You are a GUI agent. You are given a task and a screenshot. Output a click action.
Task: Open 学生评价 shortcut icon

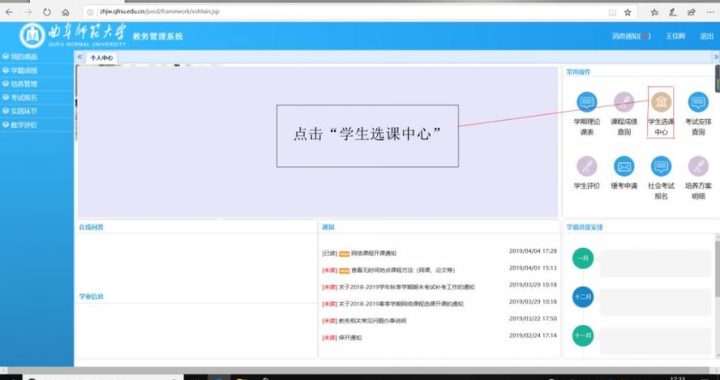pos(586,166)
